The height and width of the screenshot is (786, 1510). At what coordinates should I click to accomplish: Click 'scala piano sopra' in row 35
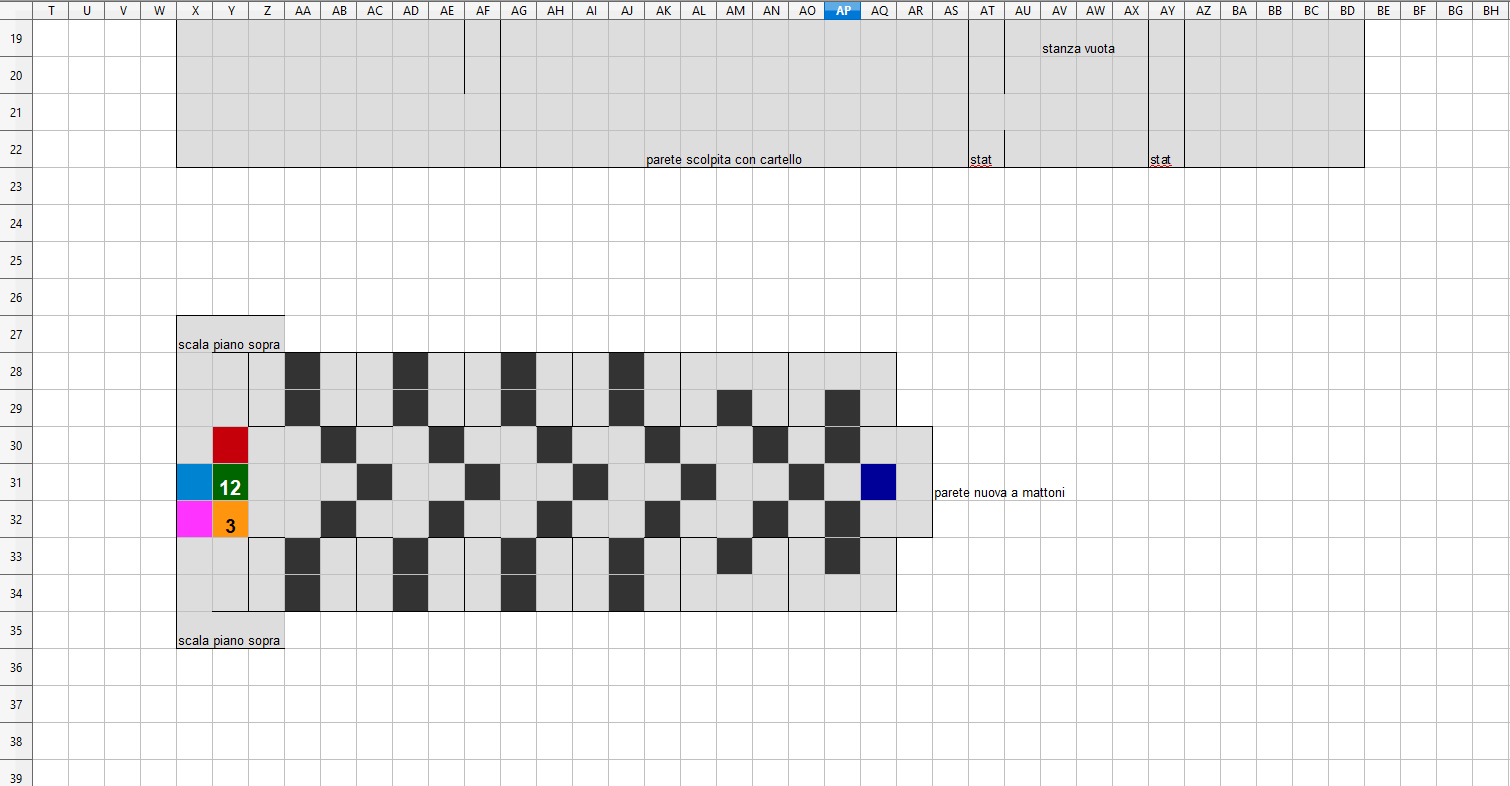pyautogui.click(x=229, y=641)
